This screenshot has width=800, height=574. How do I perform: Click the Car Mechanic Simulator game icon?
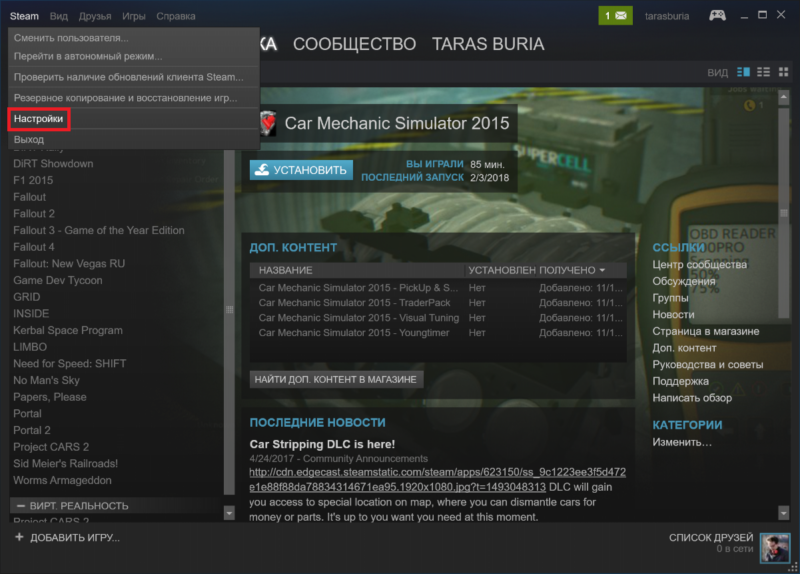click(x=268, y=123)
